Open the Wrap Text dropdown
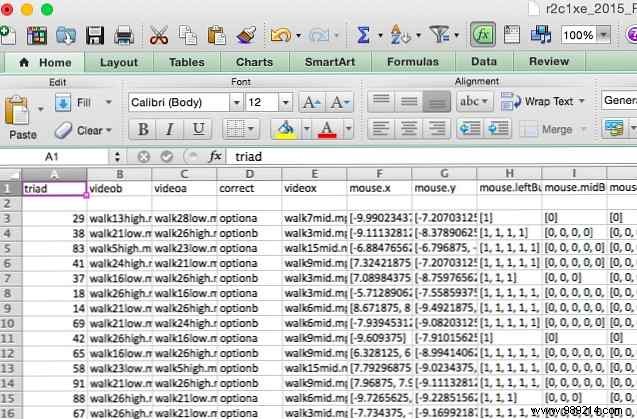This screenshot has height=419, width=637. point(582,101)
